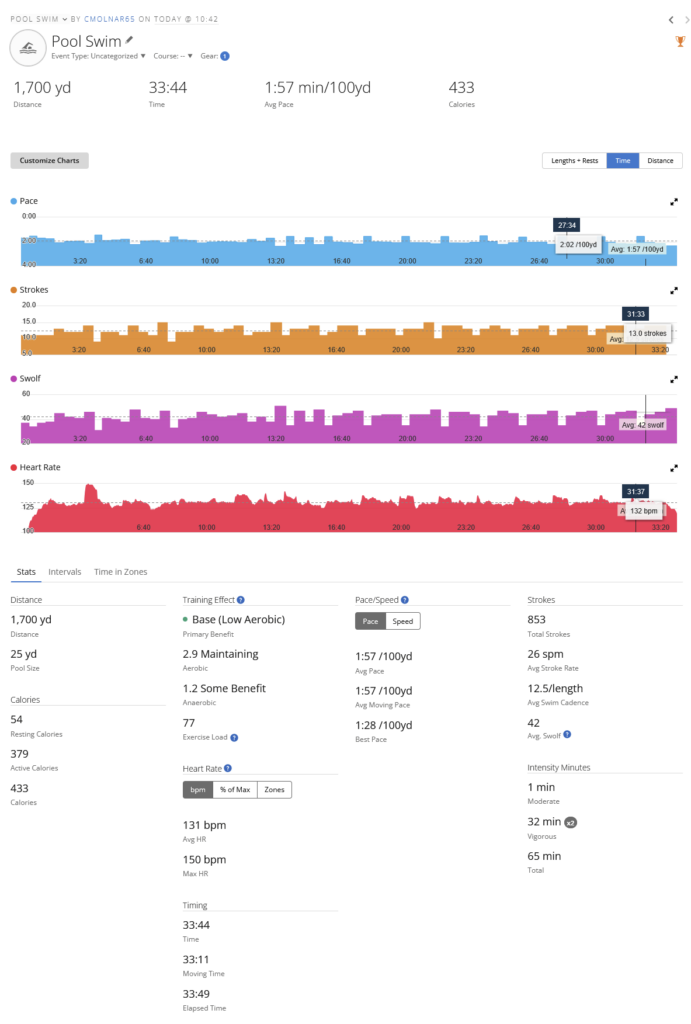Click the Customize Charts button
The width and height of the screenshot is (691, 1024).
(x=49, y=160)
